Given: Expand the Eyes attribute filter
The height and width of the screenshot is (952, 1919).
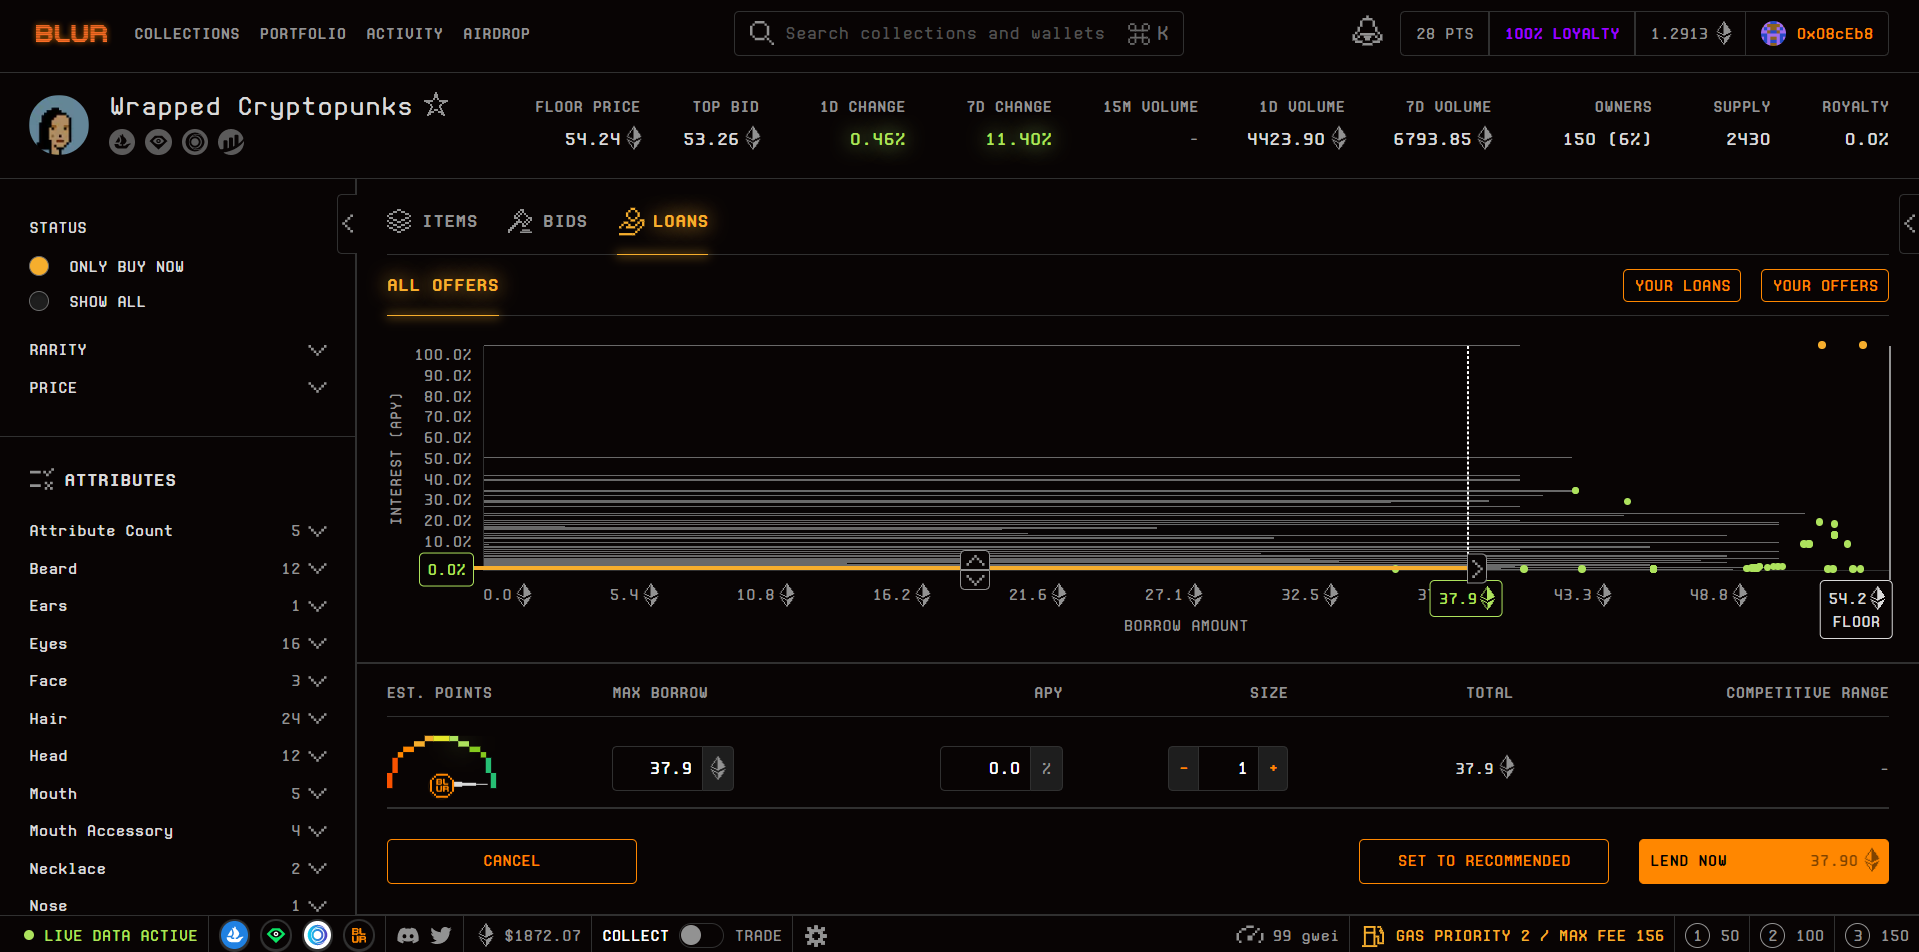Looking at the screenshot, I should pyautogui.click(x=178, y=644).
